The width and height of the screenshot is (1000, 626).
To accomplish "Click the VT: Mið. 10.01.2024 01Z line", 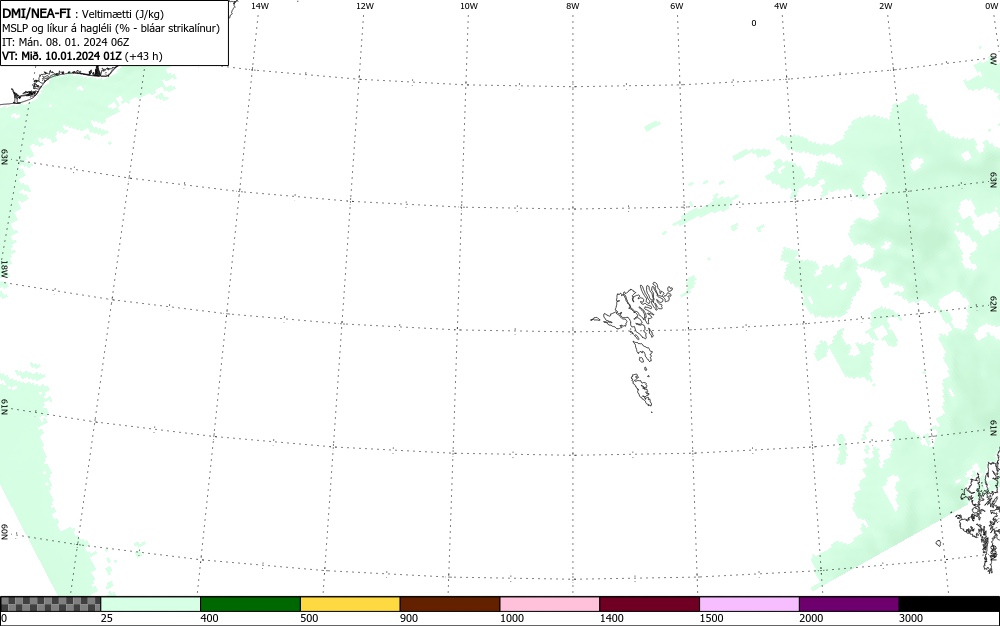I will [82, 56].
